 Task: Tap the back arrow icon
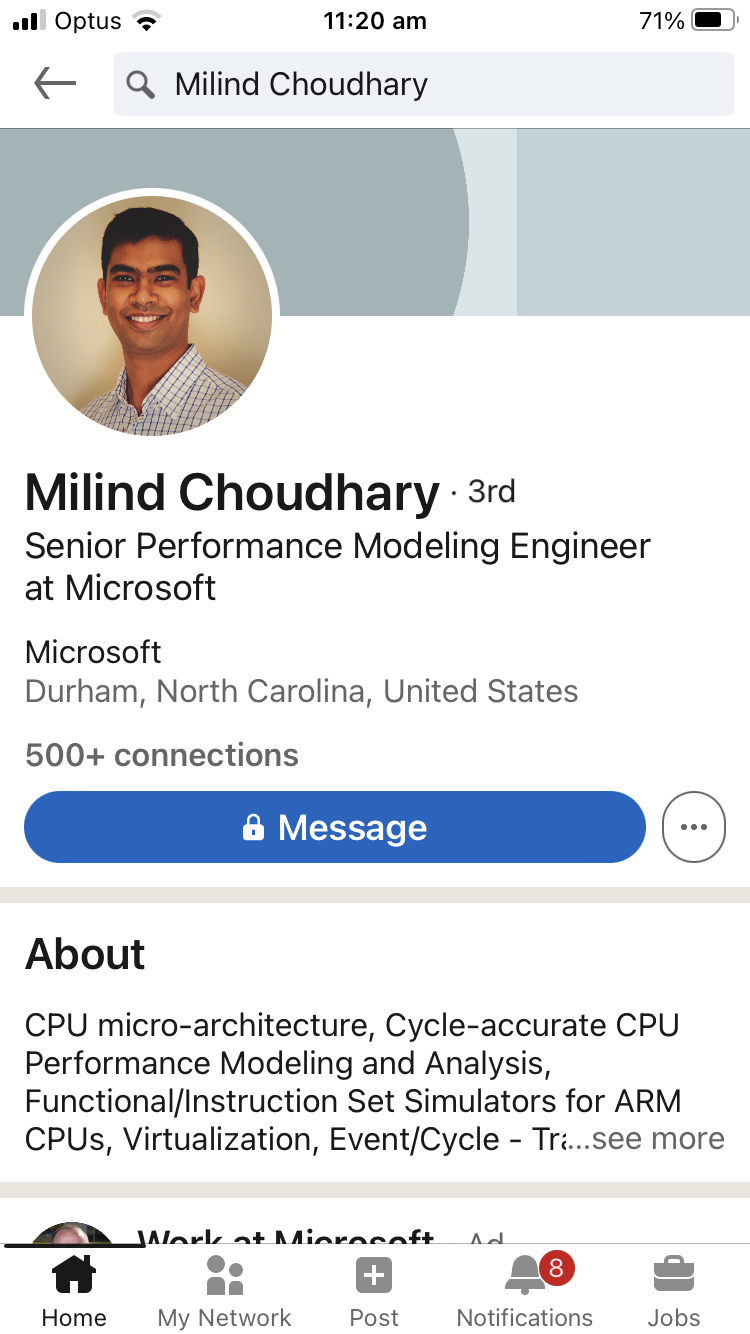(x=55, y=84)
